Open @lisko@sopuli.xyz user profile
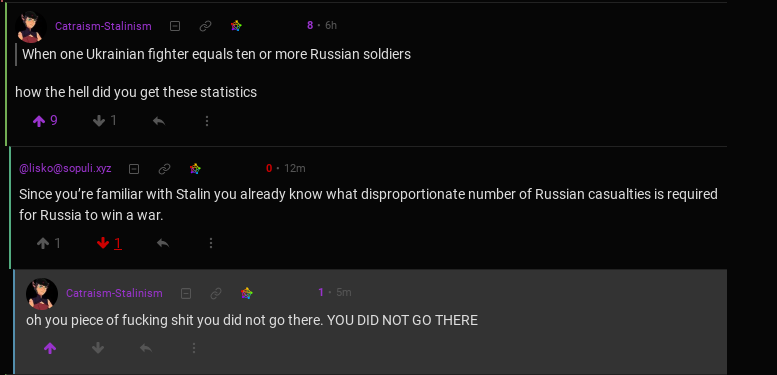Viewport: 777px width, 375px height. (x=65, y=169)
